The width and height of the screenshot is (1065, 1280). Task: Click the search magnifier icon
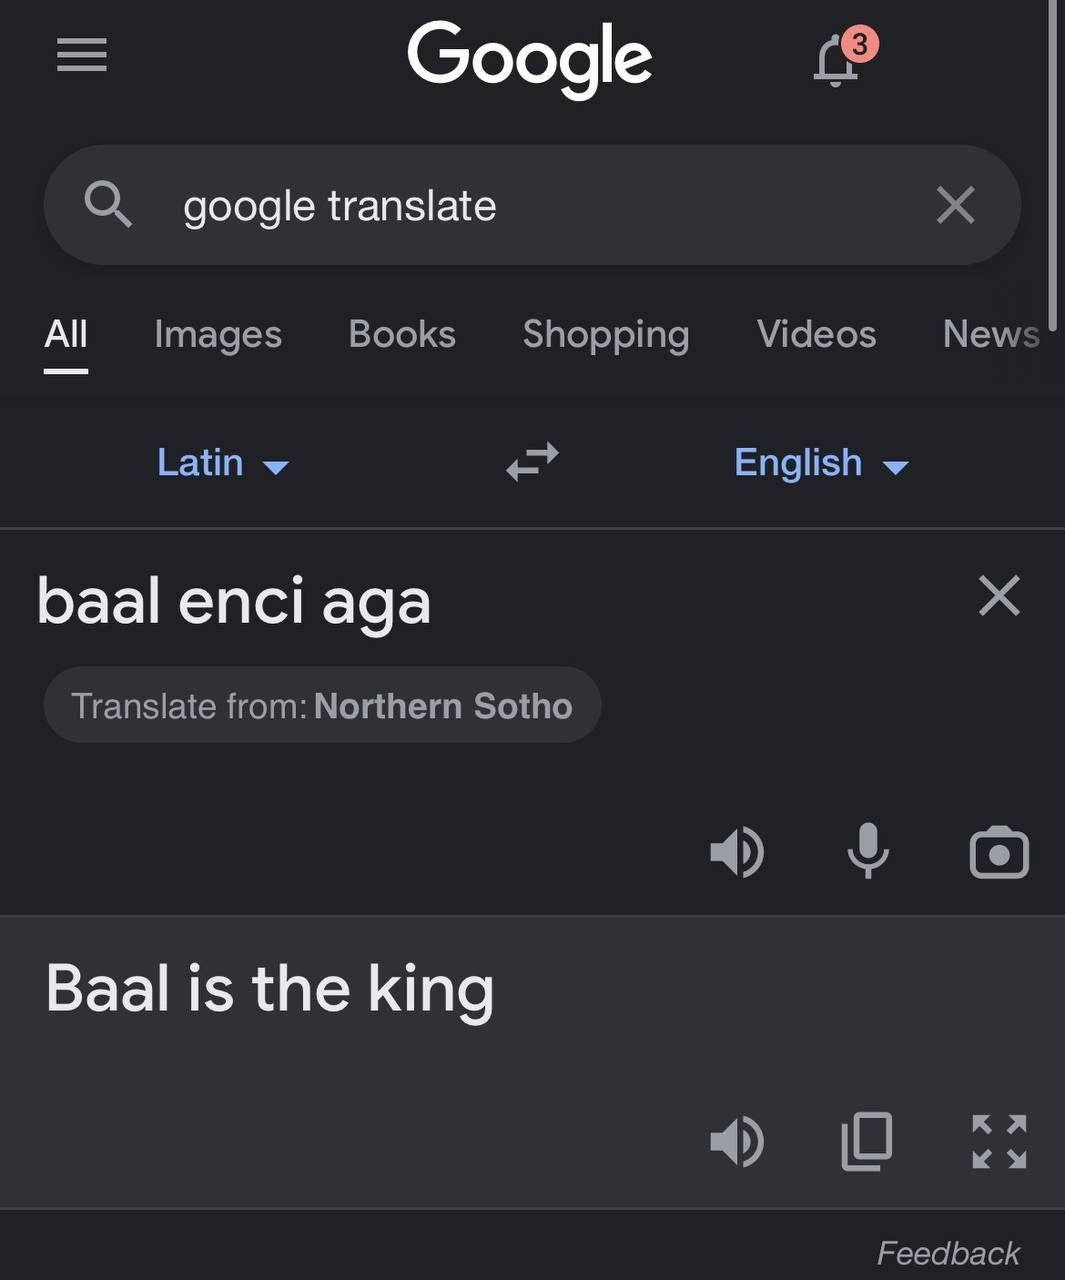pyautogui.click(x=108, y=205)
